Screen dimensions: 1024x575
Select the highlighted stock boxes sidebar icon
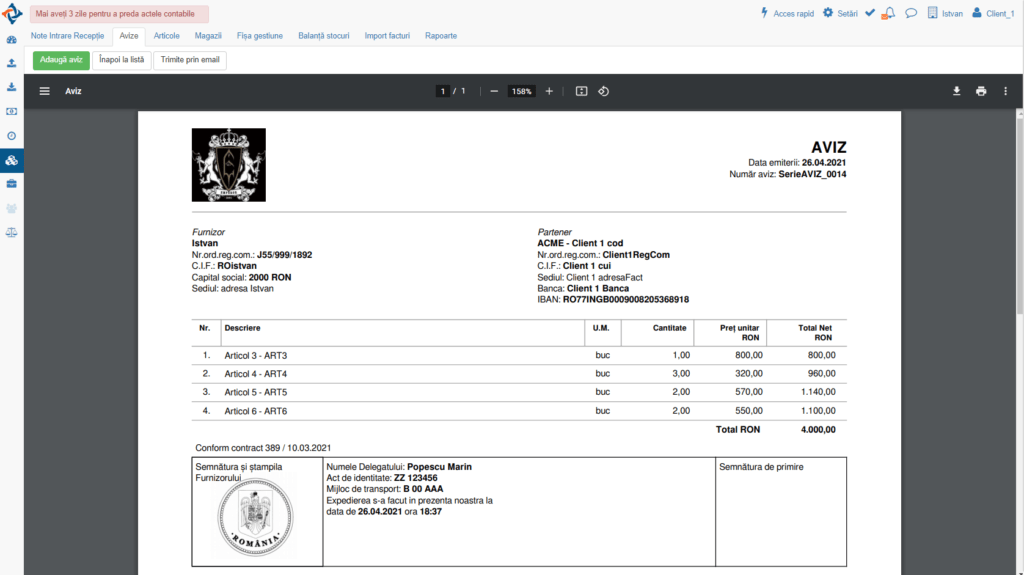click(12, 160)
